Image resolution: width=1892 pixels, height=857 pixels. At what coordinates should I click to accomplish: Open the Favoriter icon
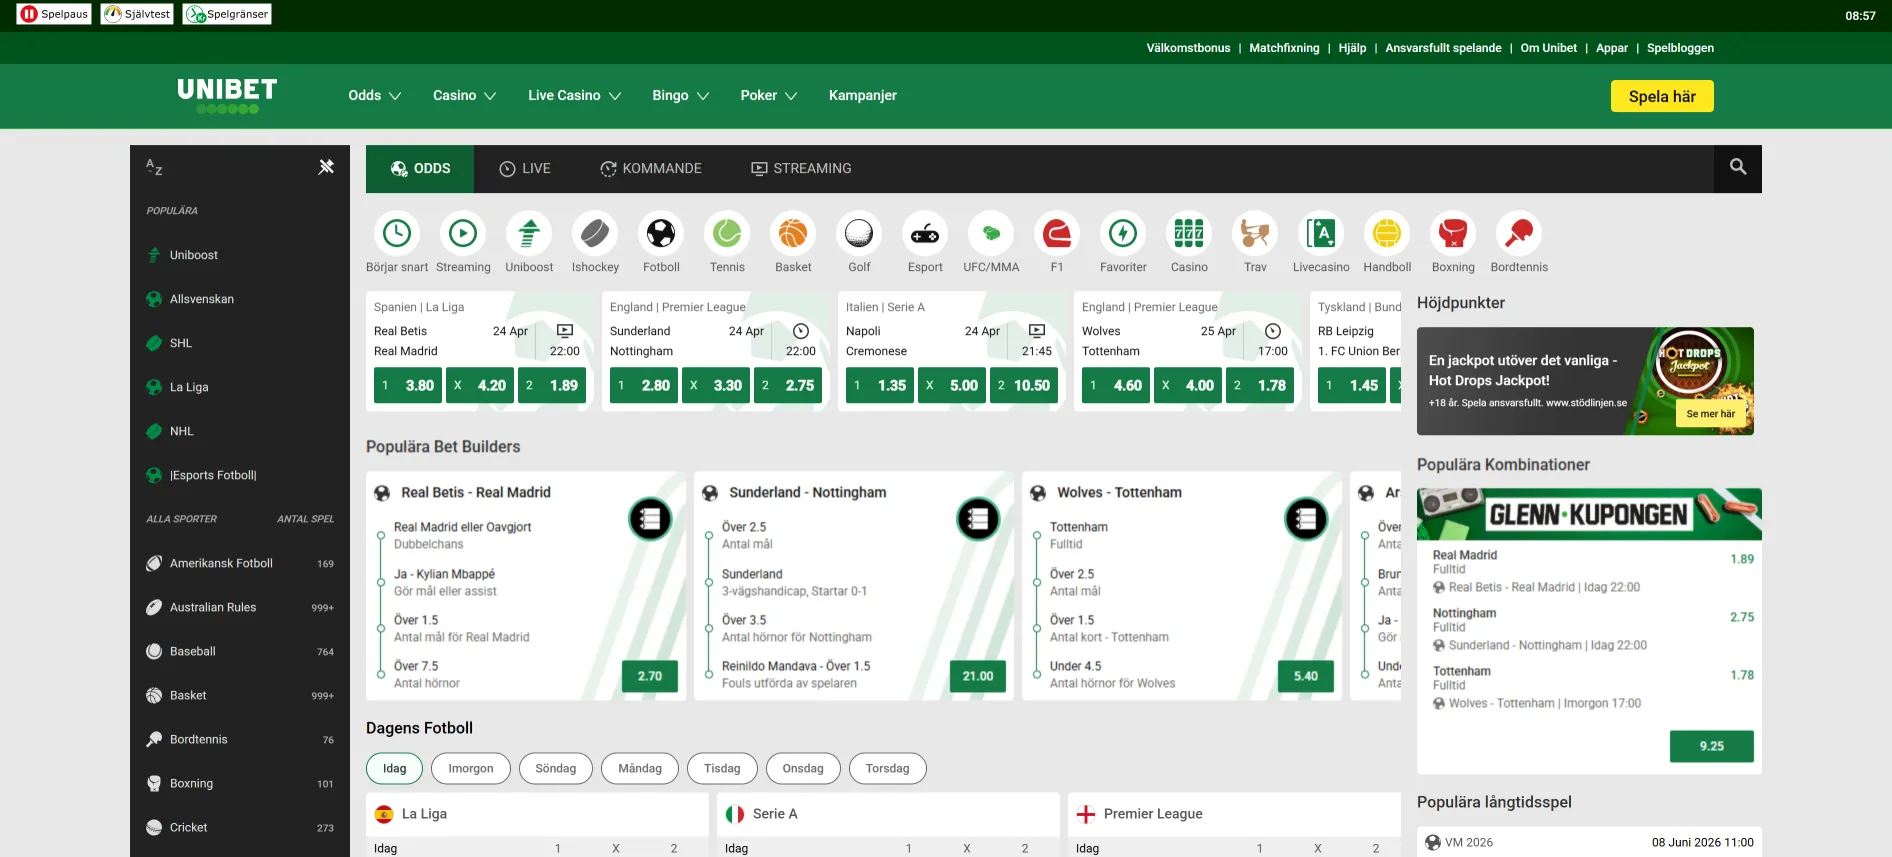pyautogui.click(x=1123, y=233)
